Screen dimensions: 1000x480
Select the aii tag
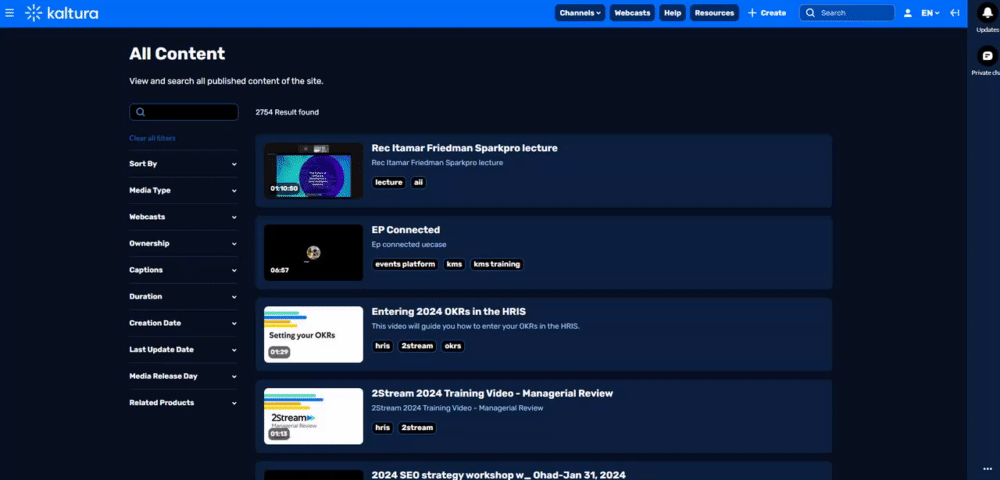pyautogui.click(x=418, y=182)
